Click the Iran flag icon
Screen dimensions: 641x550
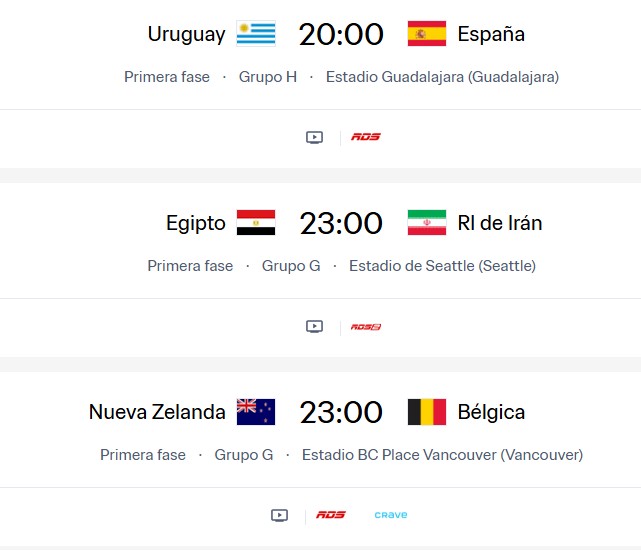[427, 223]
